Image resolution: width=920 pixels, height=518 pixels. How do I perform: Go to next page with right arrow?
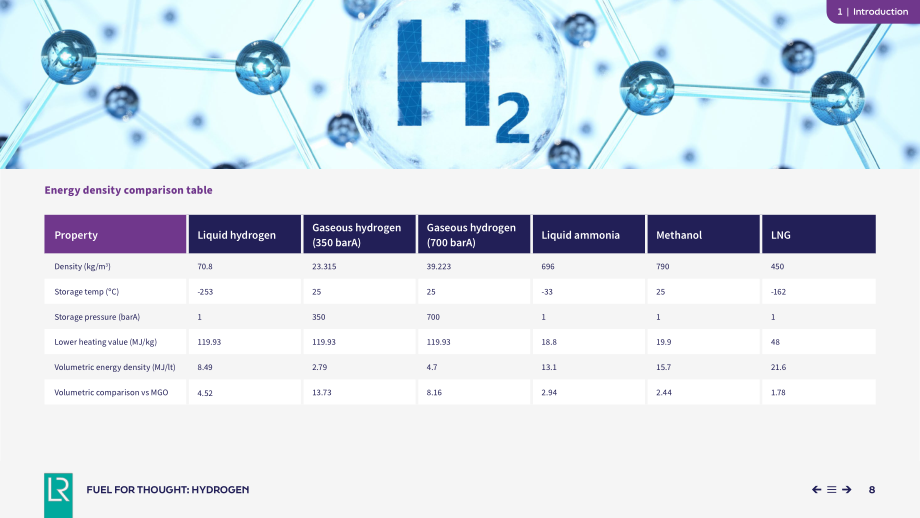pos(847,489)
